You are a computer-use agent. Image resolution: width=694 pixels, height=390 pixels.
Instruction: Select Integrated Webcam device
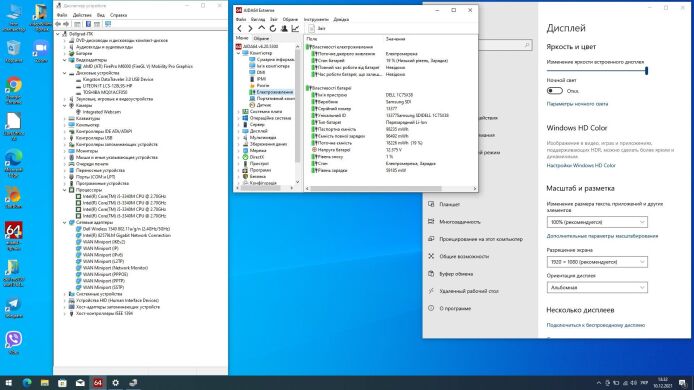[101, 112]
